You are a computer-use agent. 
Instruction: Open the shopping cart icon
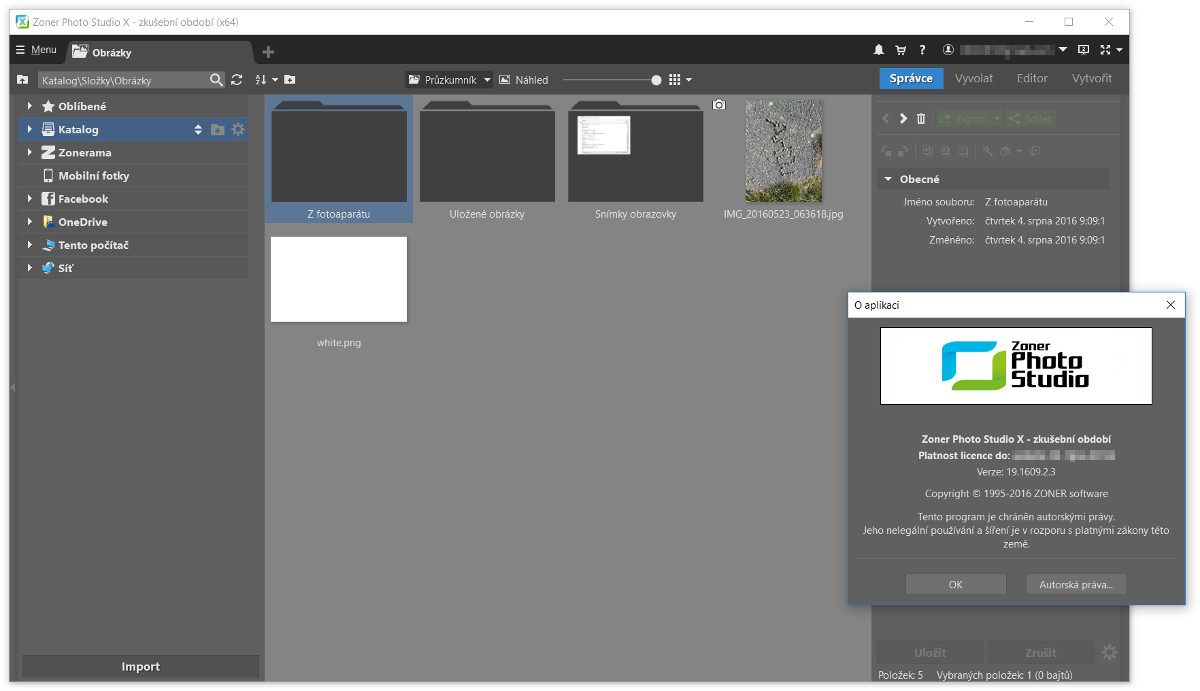pyautogui.click(x=900, y=50)
